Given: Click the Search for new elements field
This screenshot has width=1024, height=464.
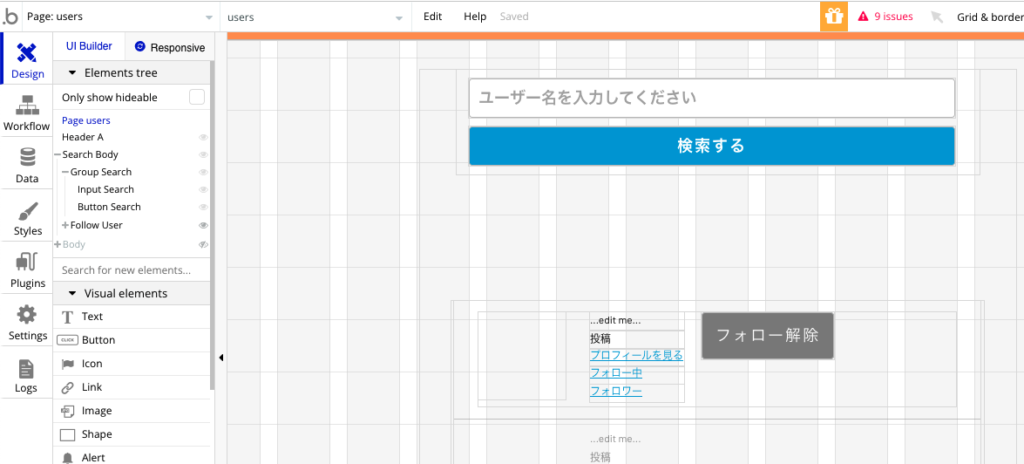Looking at the screenshot, I should click(131, 270).
